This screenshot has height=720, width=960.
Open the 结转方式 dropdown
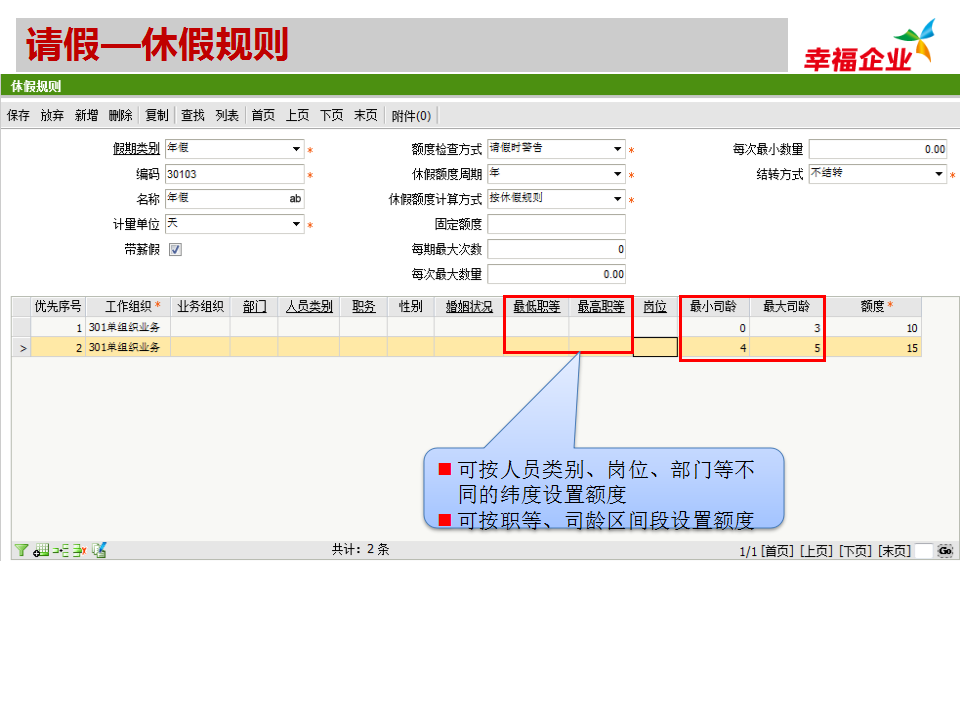point(939,174)
